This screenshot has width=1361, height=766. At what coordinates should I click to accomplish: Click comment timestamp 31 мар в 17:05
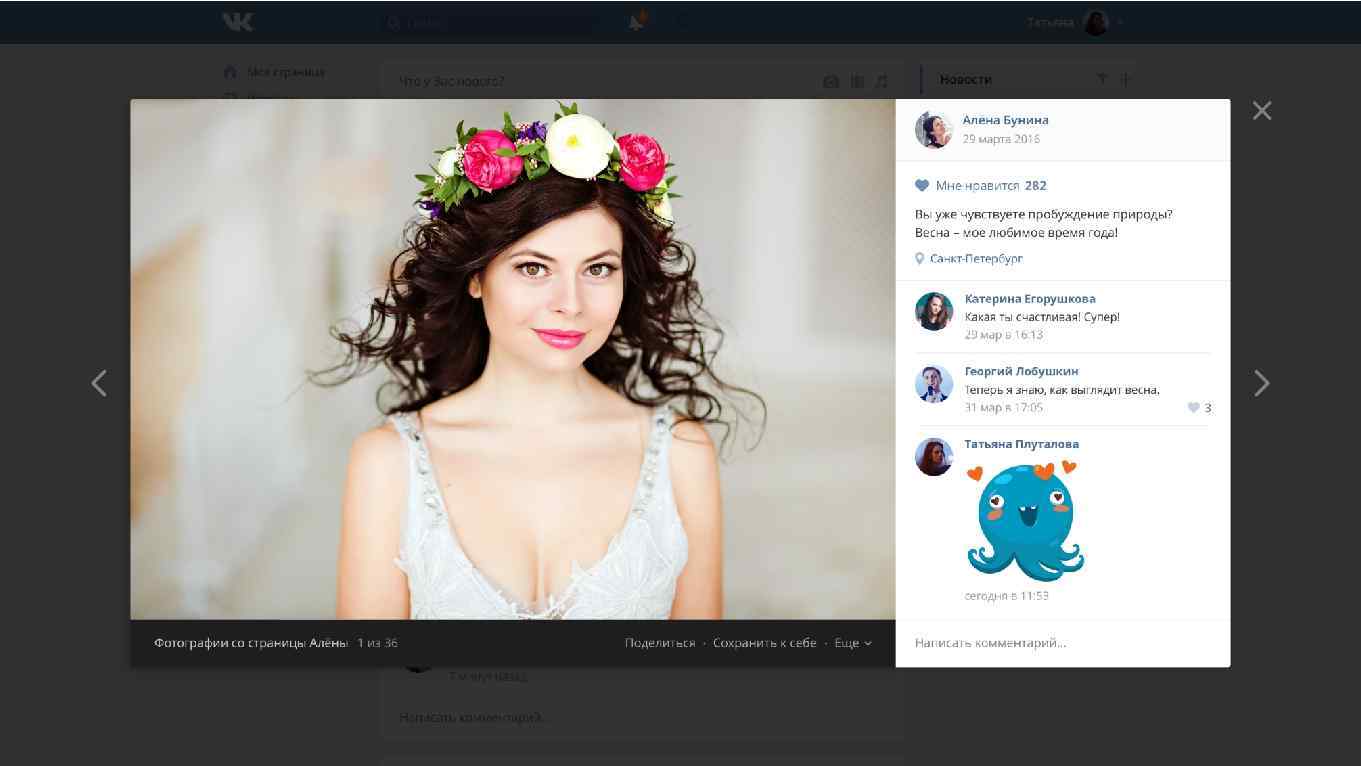point(1004,408)
